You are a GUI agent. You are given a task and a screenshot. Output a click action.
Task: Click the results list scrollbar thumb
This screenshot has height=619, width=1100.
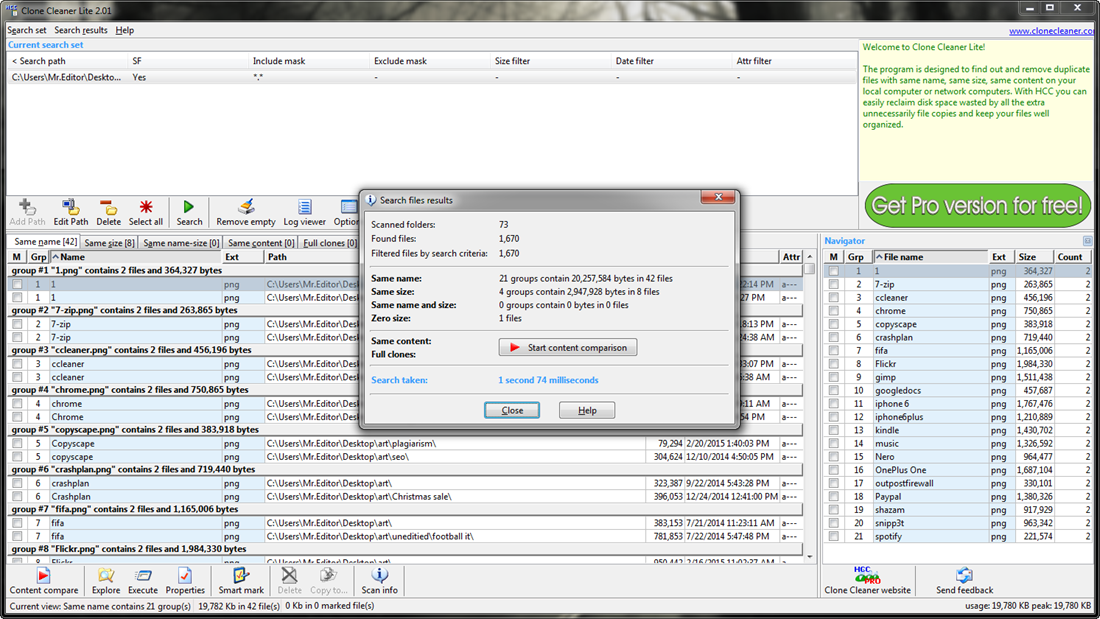(x=810, y=269)
